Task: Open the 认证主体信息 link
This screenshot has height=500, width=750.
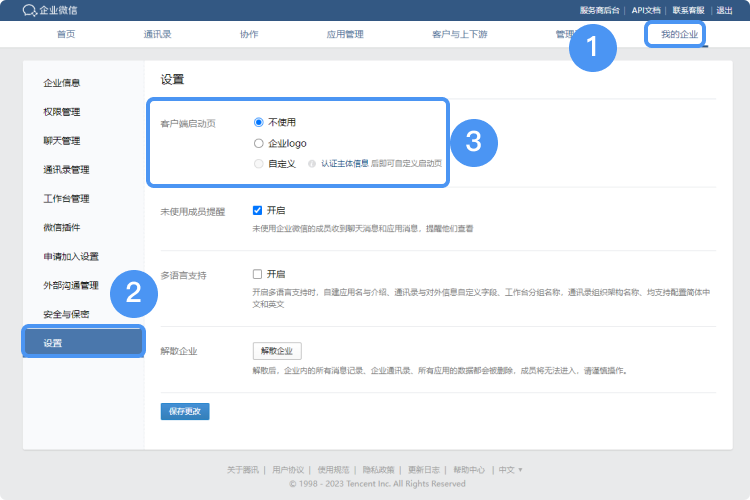Action: click(344, 163)
